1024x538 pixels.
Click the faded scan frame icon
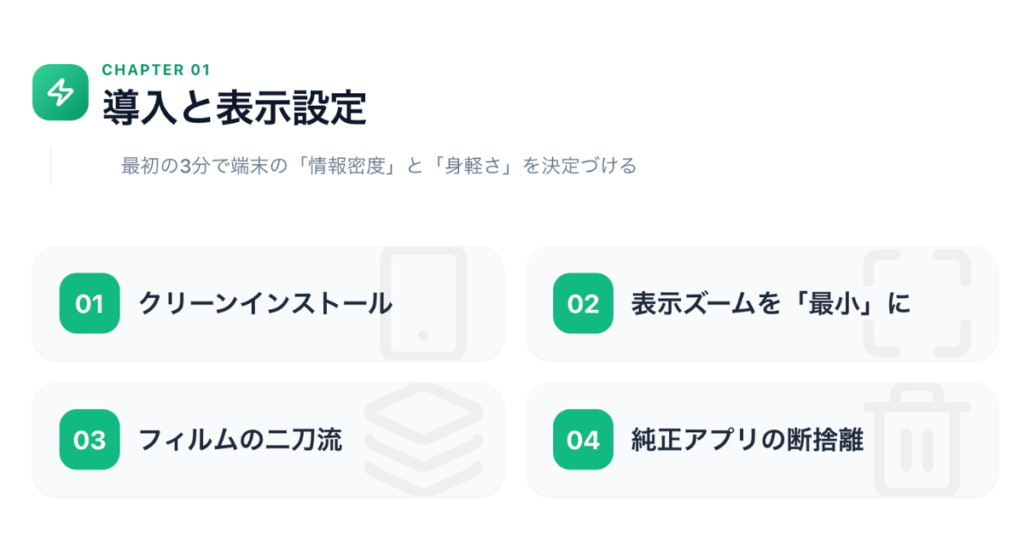[916, 303]
